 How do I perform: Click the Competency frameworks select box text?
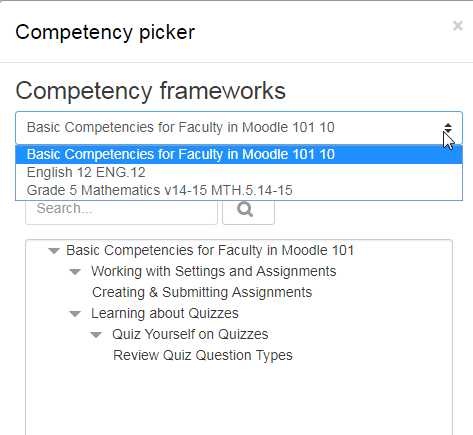coord(180,127)
